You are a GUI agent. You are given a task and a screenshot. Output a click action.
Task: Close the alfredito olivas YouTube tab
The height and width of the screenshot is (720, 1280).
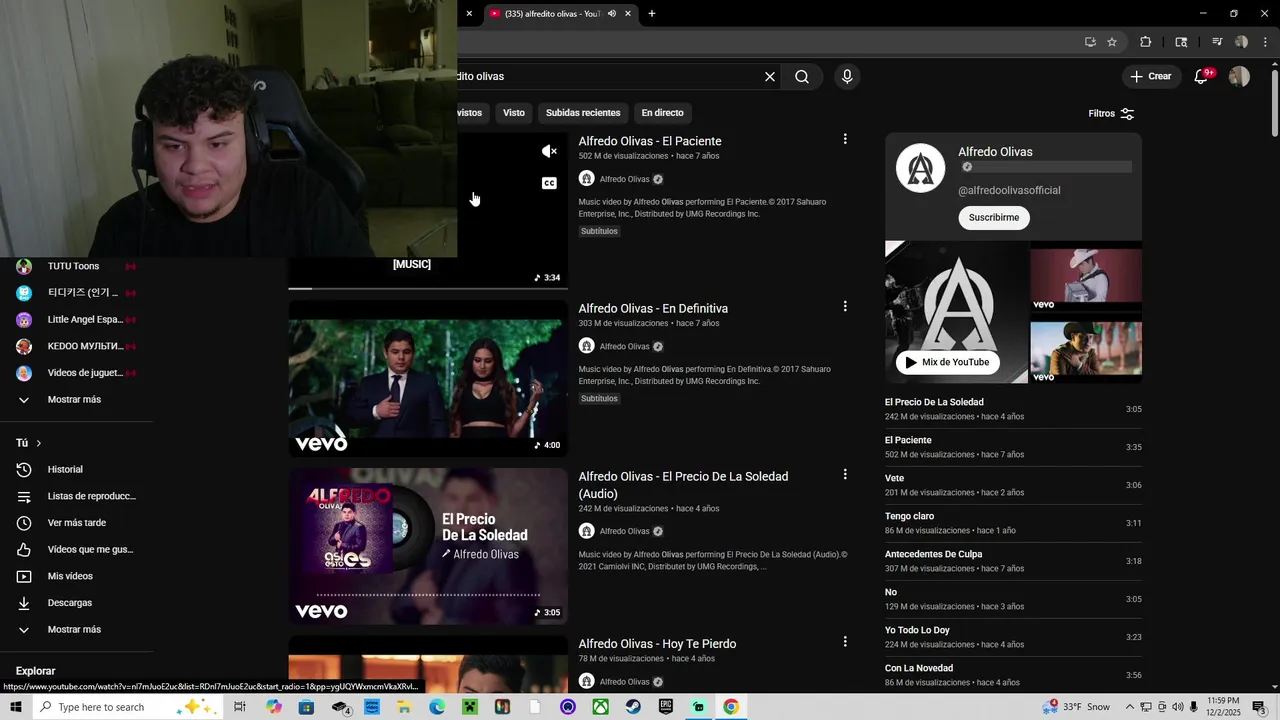click(x=628, y=14)
